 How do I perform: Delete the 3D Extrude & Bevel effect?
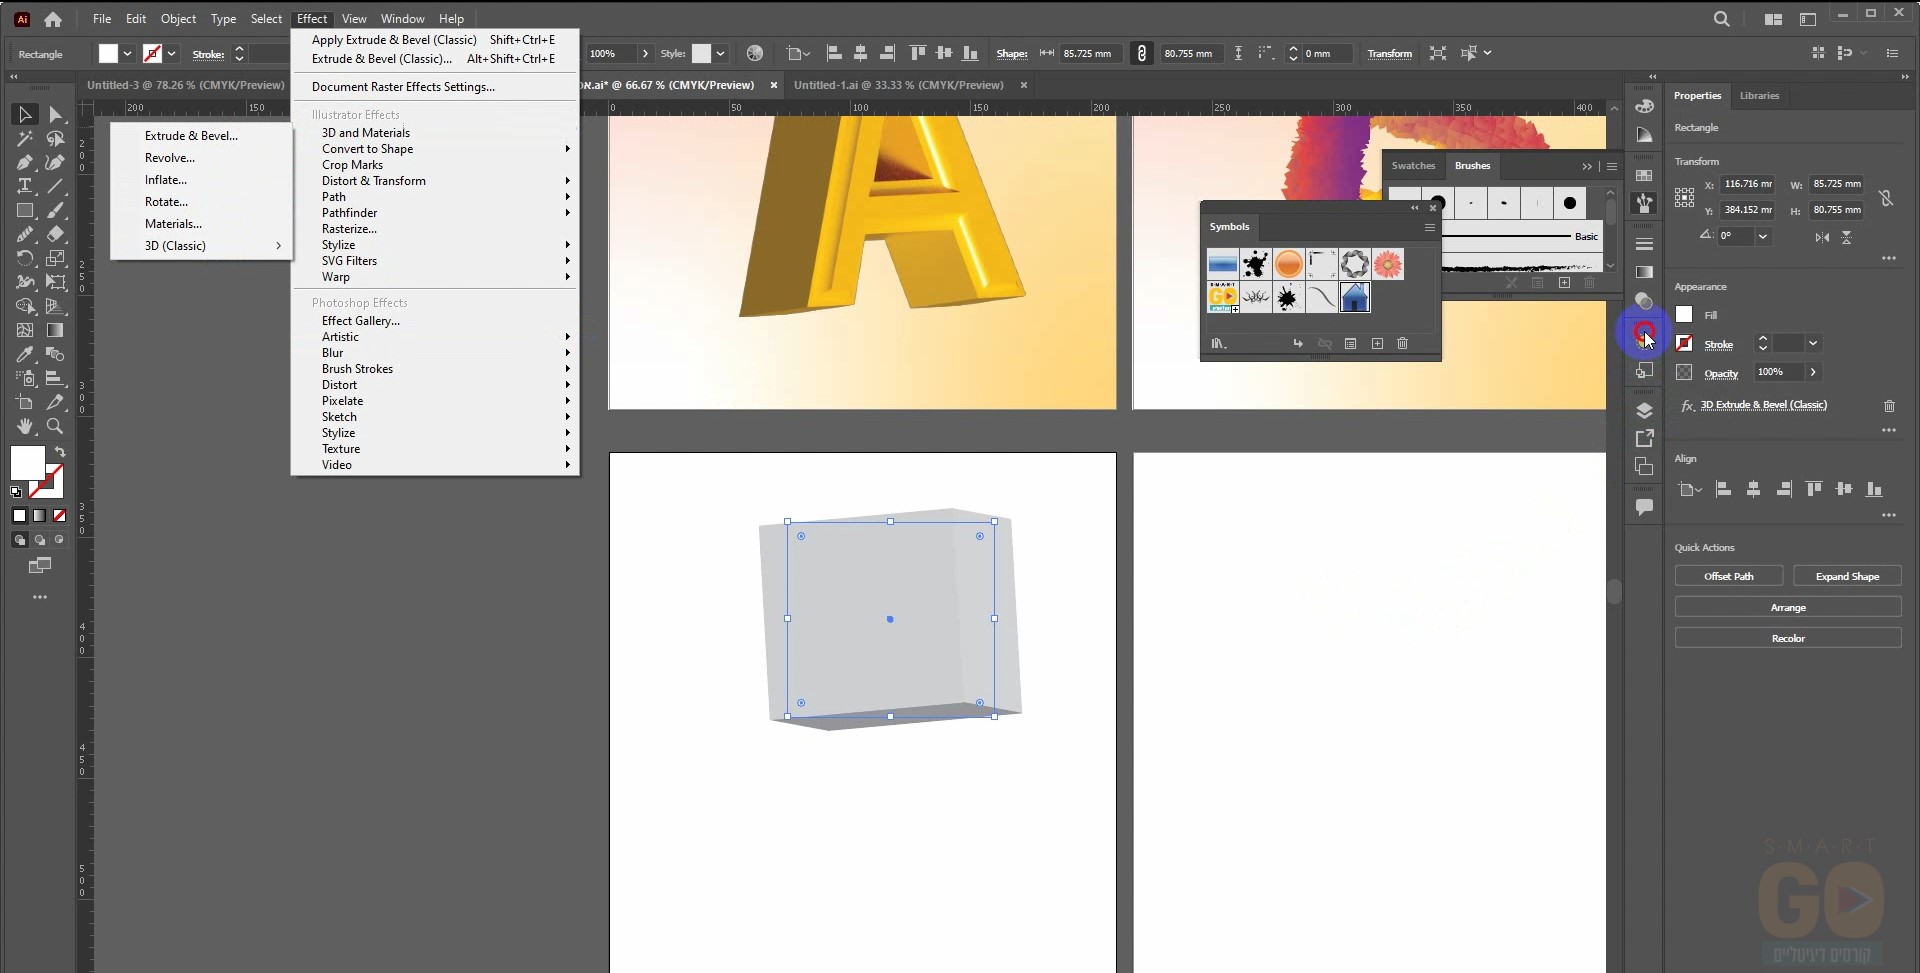[x=1889, y=406]
